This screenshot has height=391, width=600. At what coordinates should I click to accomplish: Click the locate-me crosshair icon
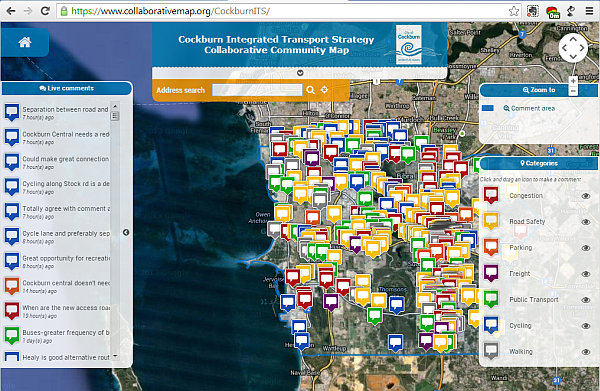[324, 90]
